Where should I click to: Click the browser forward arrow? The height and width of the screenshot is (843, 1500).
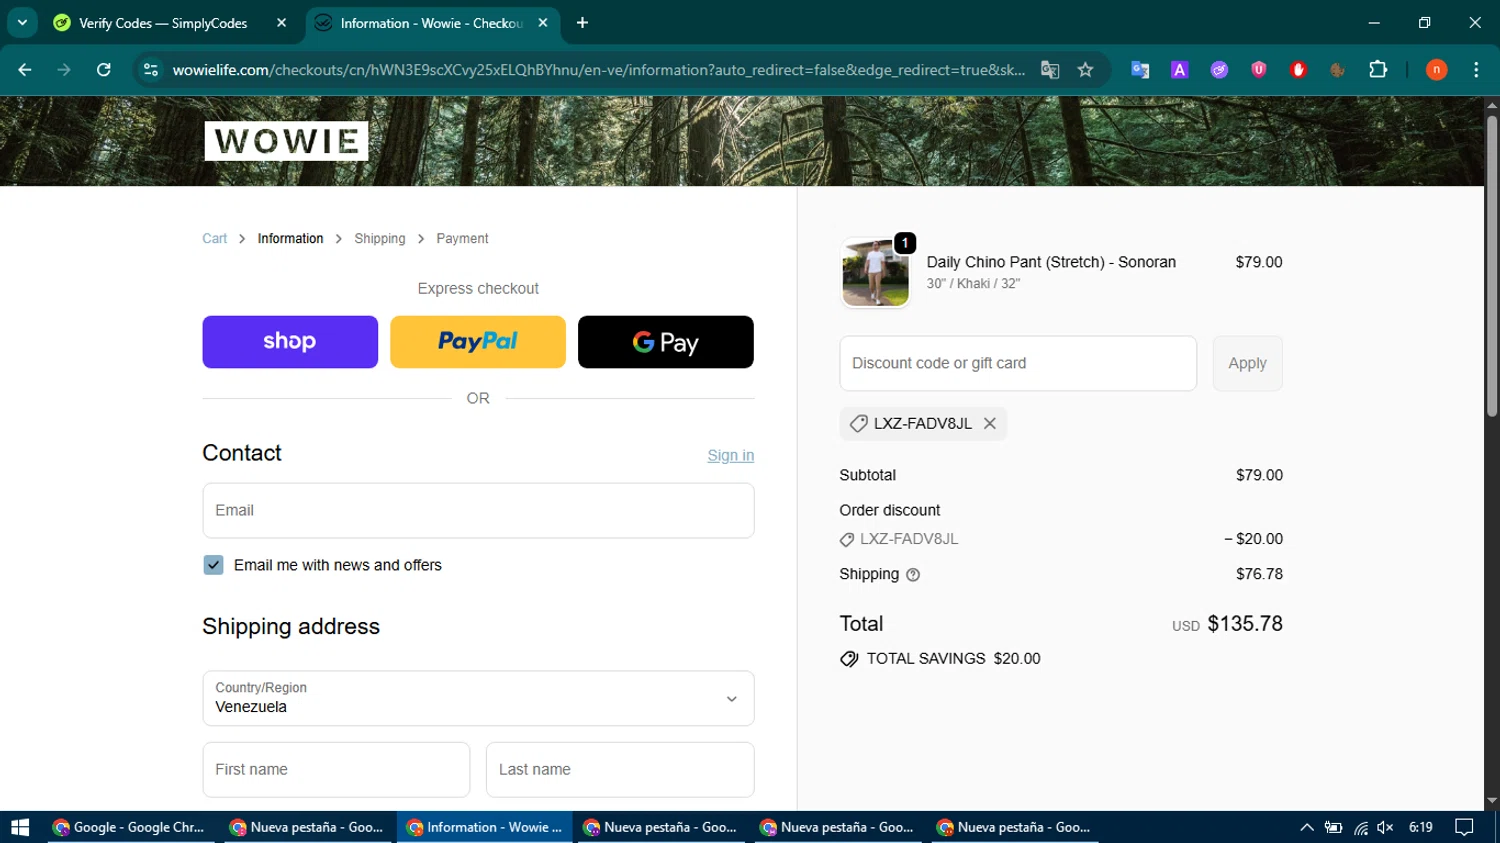coord(64,70)
